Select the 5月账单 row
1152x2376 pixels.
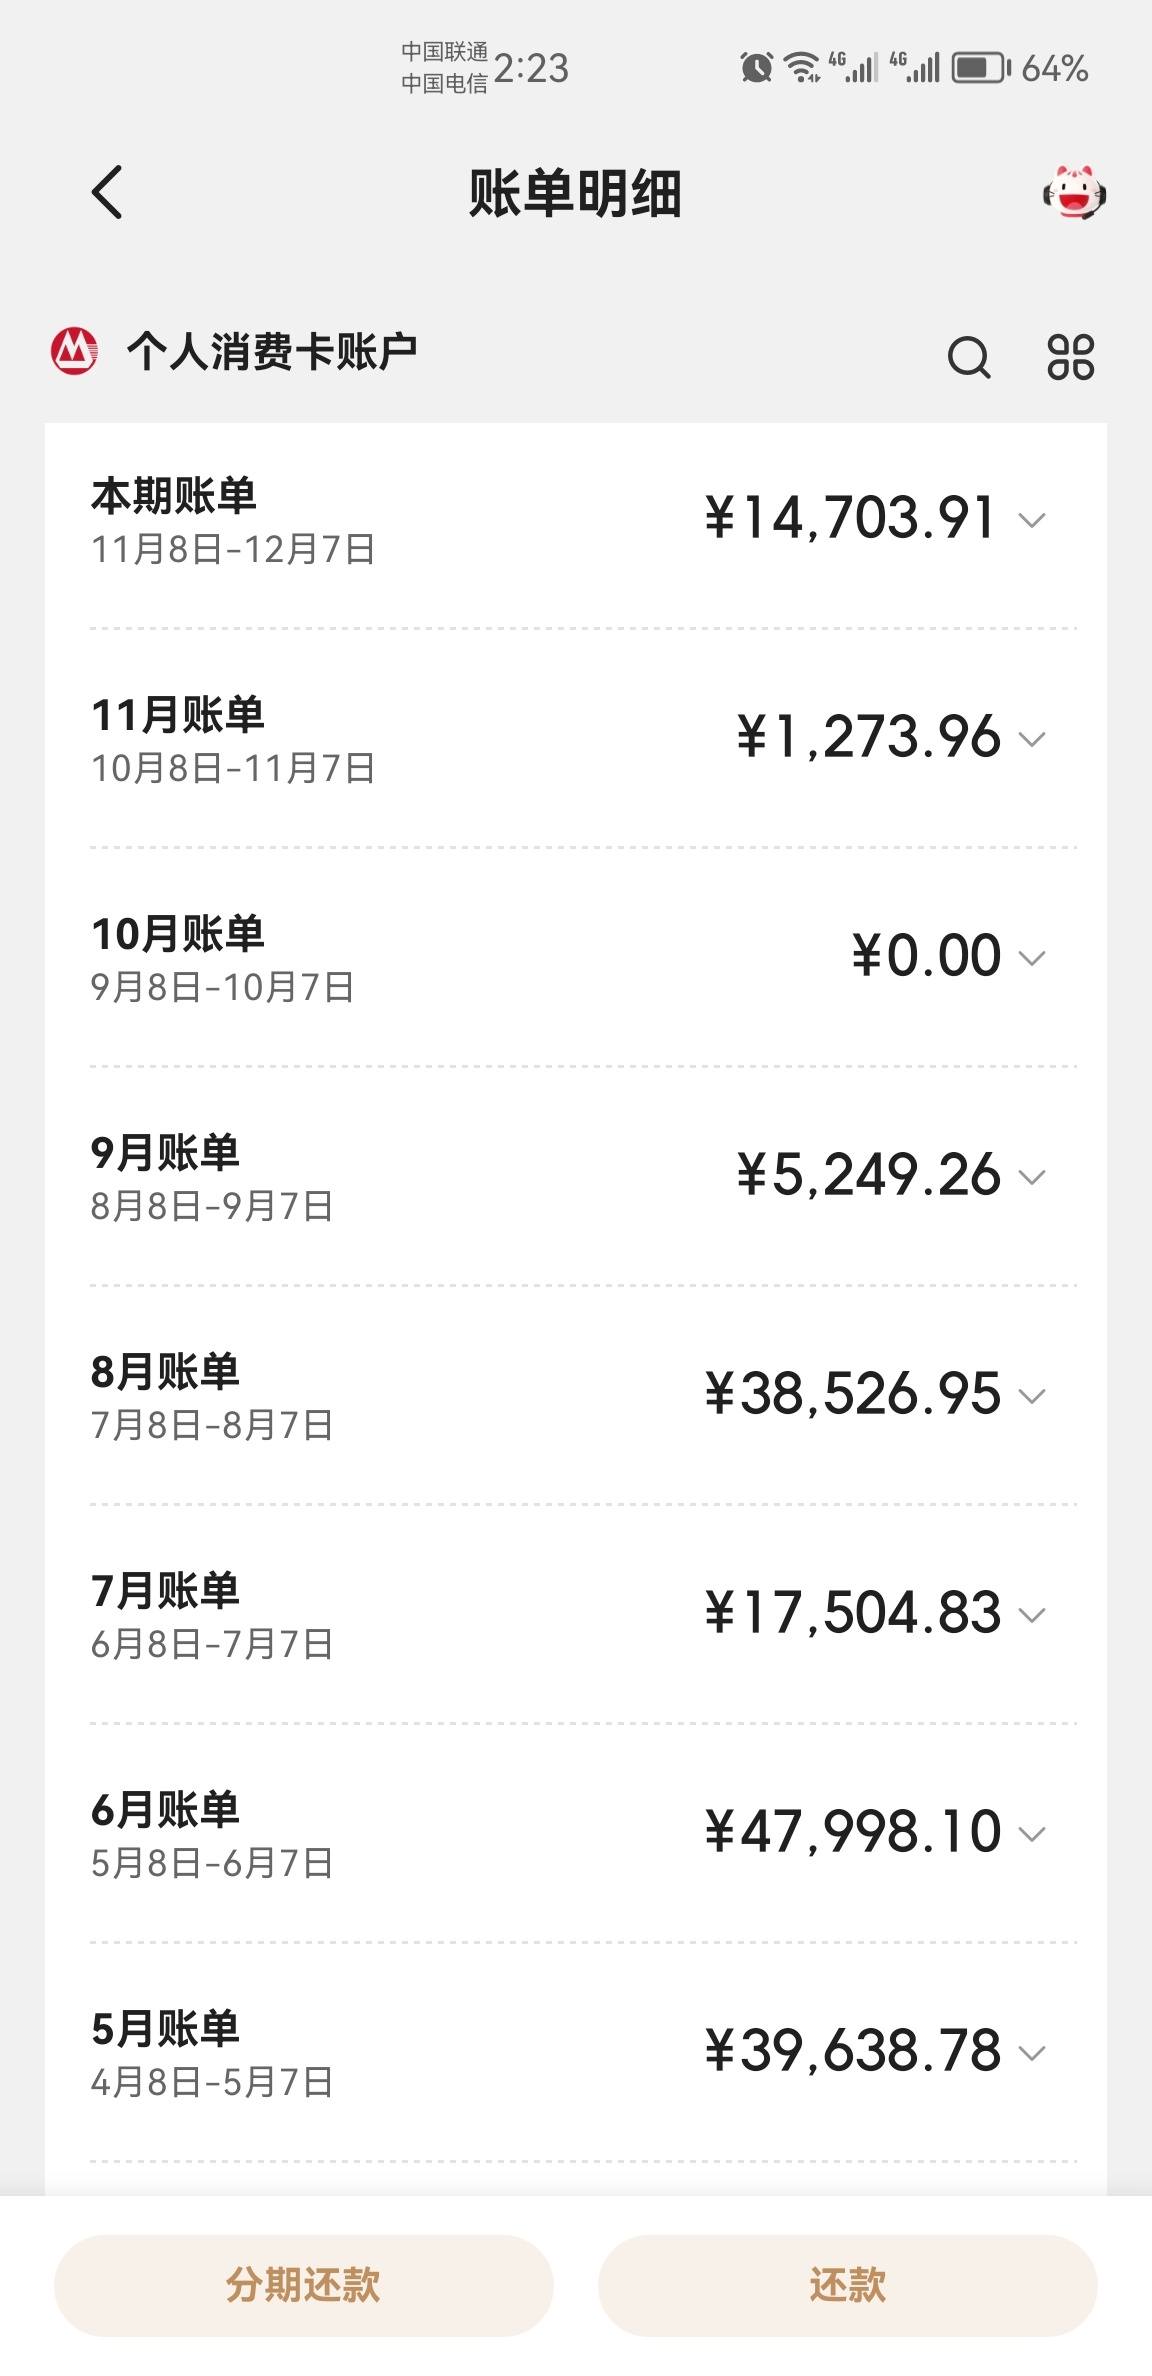click(576, 2053)
